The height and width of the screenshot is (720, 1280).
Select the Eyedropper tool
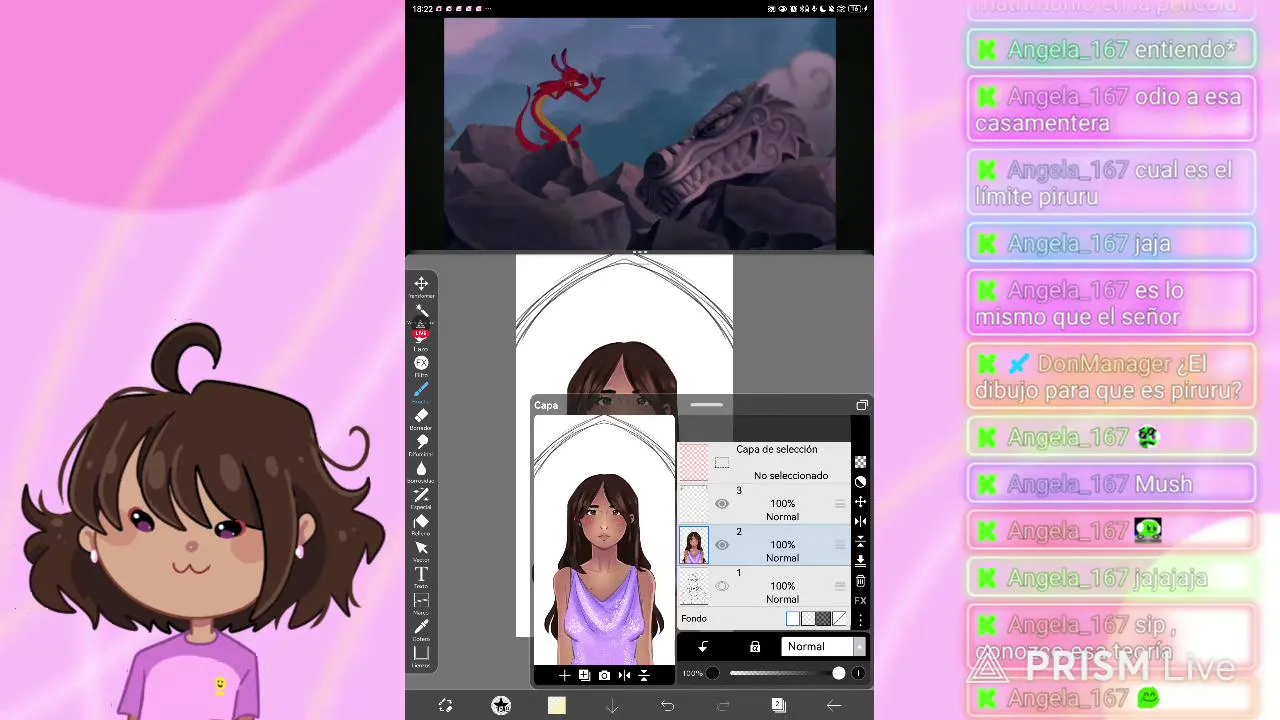coord(421,628)
